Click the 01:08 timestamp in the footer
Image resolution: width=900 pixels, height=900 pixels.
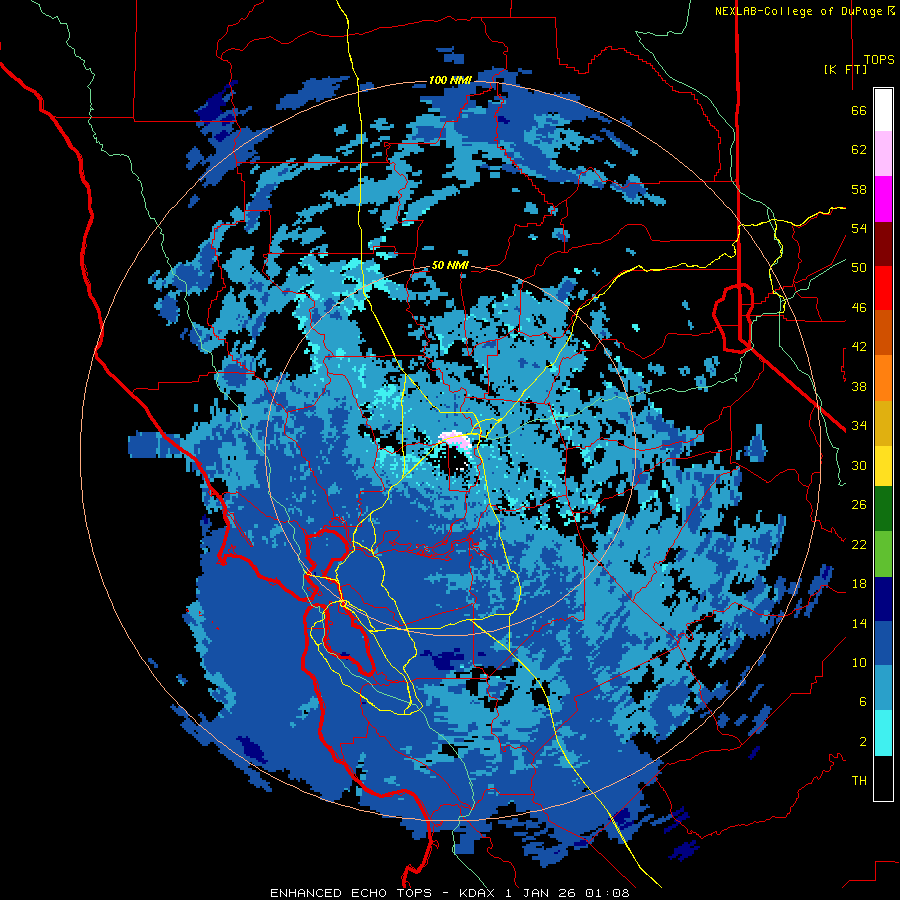[x=607, y=893]
